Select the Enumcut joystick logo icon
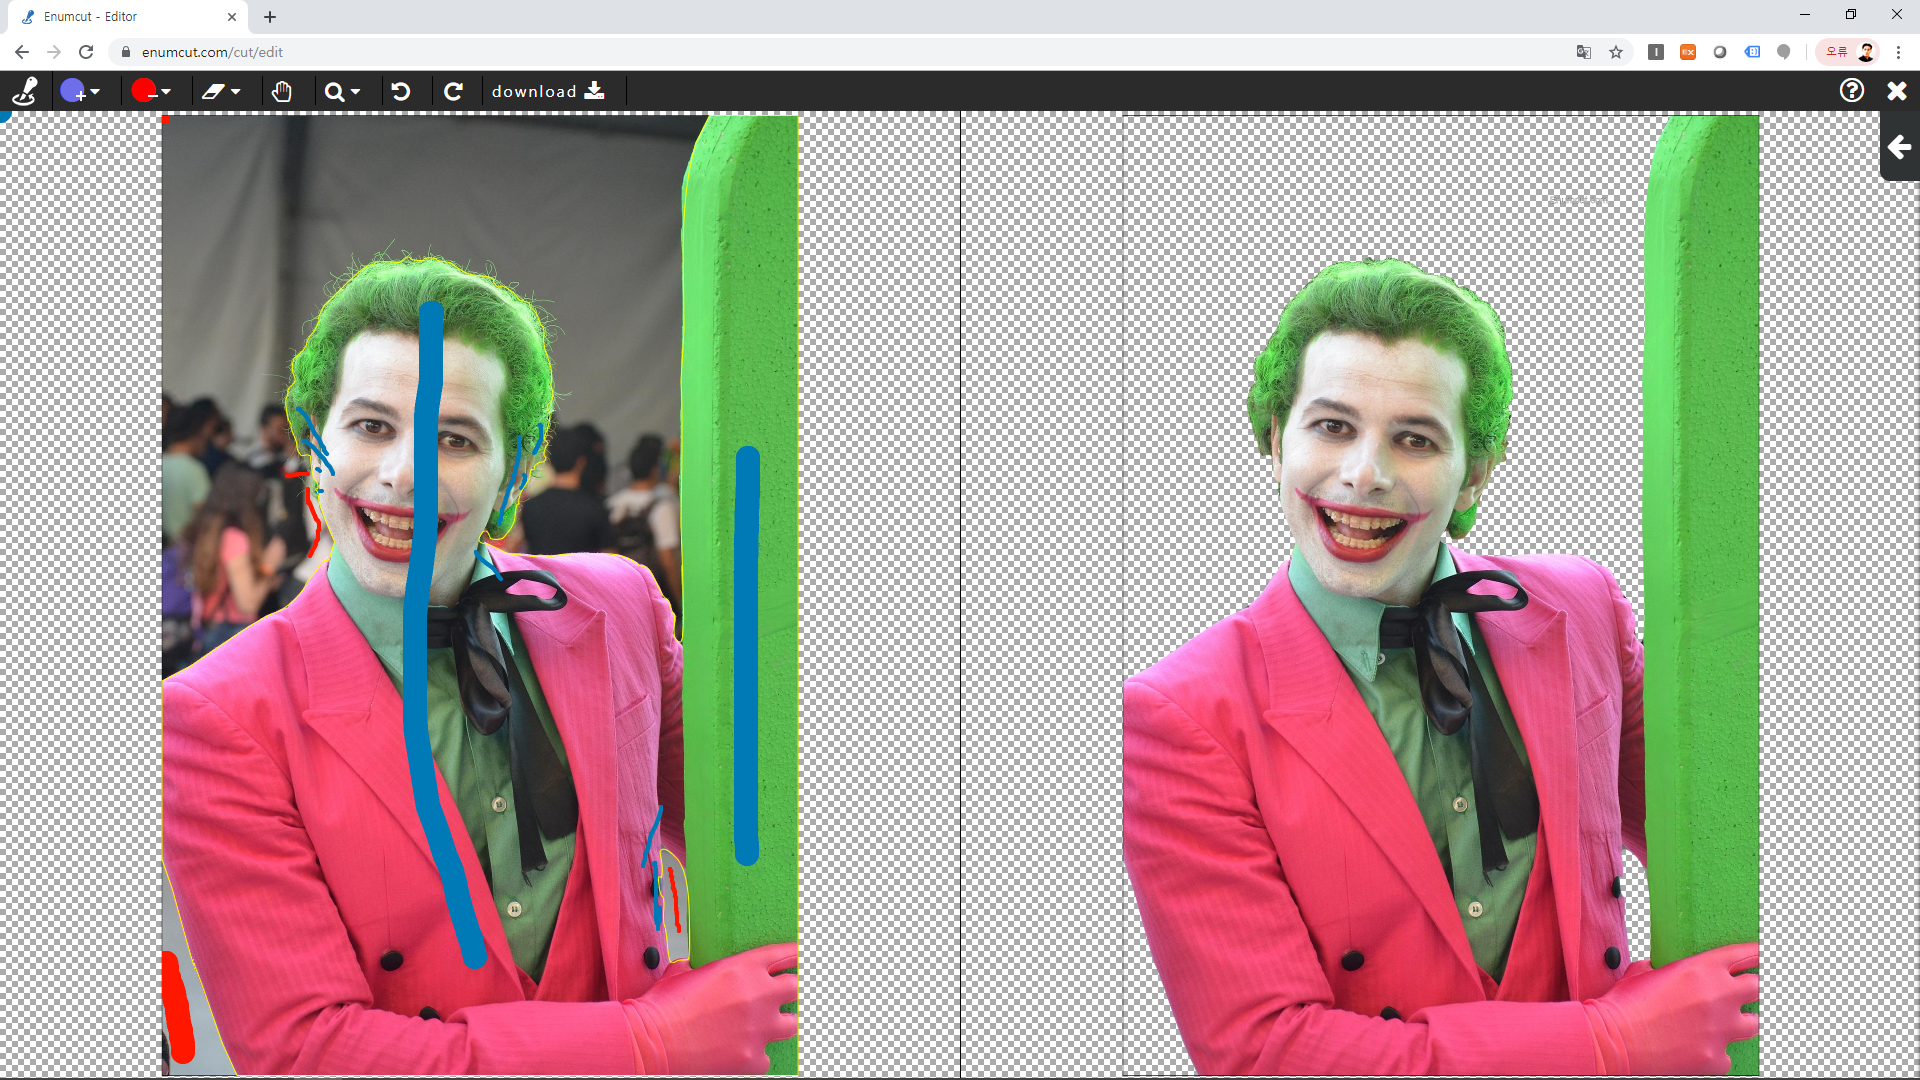Image resolution: width=1920 pixels, height=1080 pixels. [25, 91]
